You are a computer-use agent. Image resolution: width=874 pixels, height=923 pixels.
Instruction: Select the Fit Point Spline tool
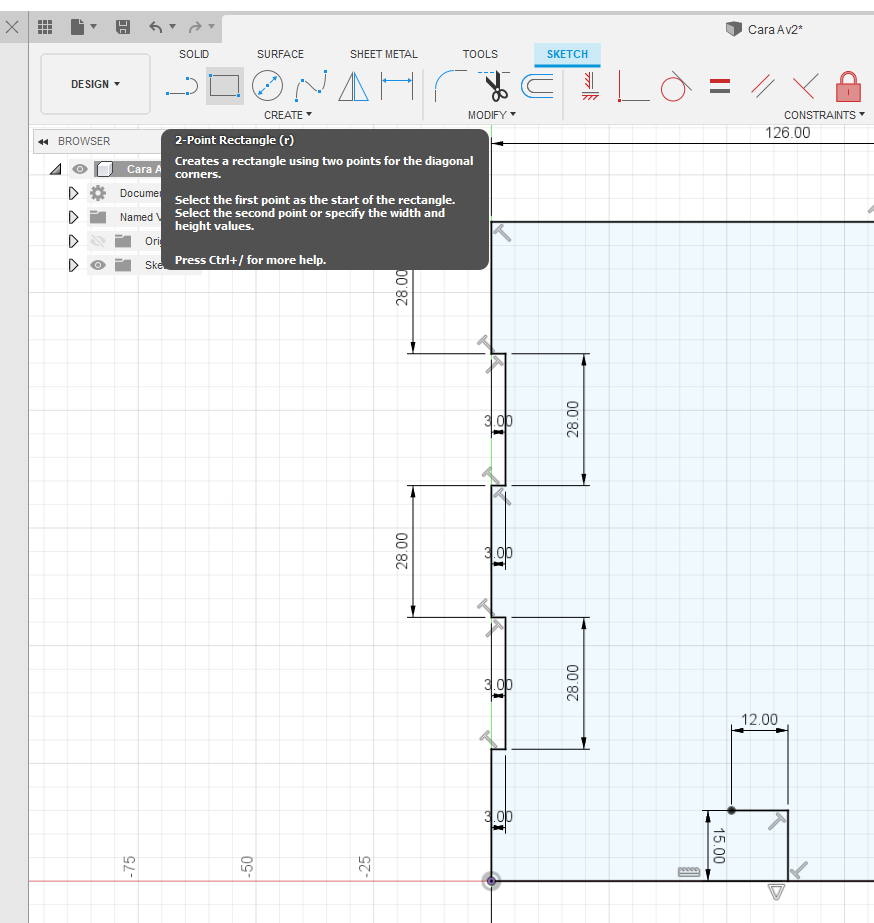[x=311, y=86]
